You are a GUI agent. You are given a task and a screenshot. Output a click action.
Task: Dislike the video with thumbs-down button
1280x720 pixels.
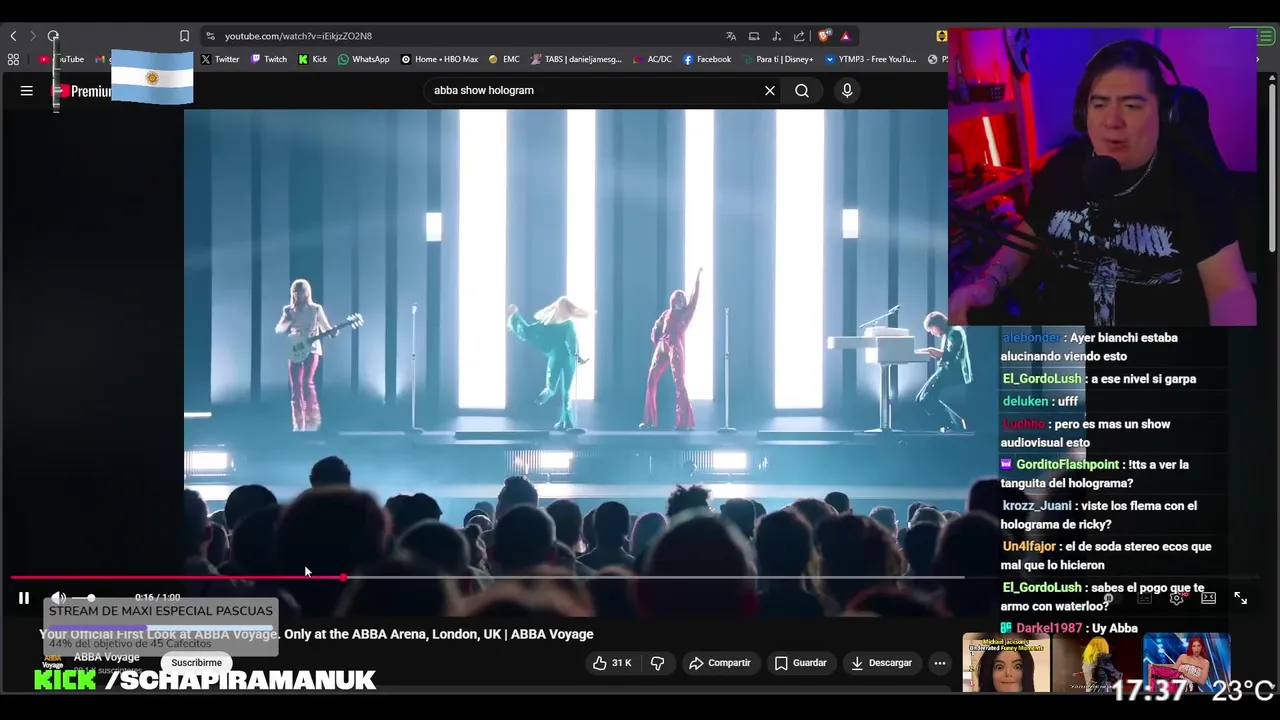pos(657,663)
